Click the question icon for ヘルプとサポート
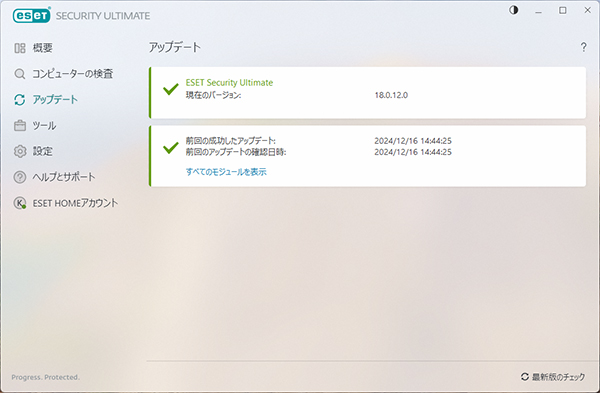The height and width of the screenshot is (393, 600). [20, 177]
